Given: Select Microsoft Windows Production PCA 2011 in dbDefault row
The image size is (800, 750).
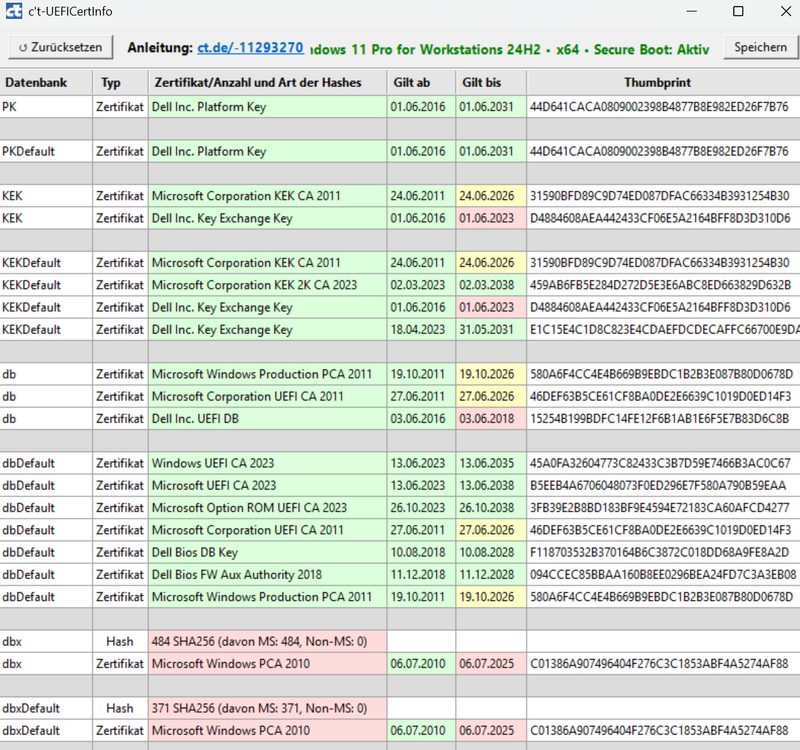Looking at the screenshot, I should (267, 597).
